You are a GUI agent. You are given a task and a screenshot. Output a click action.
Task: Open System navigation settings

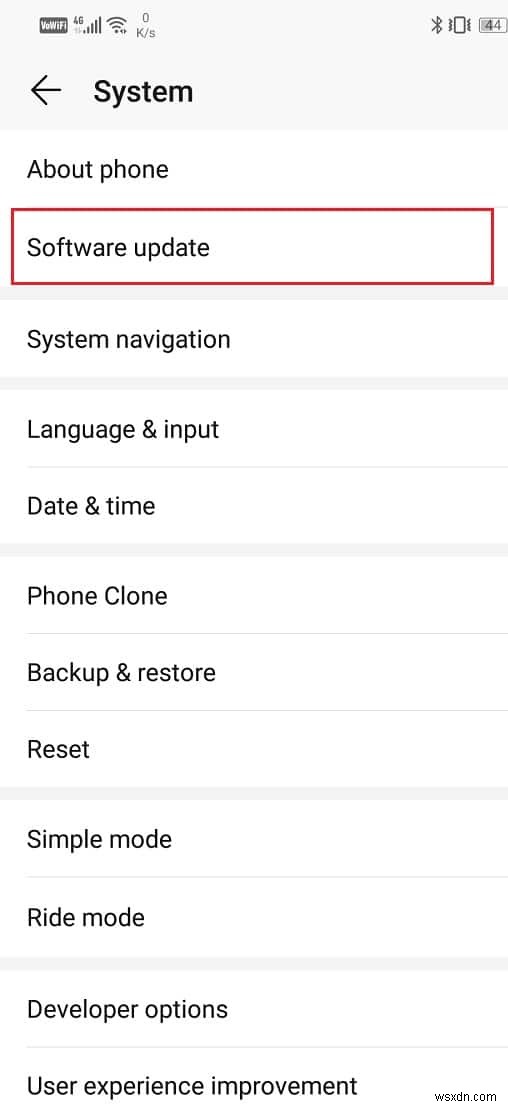[x=254, y=339]
